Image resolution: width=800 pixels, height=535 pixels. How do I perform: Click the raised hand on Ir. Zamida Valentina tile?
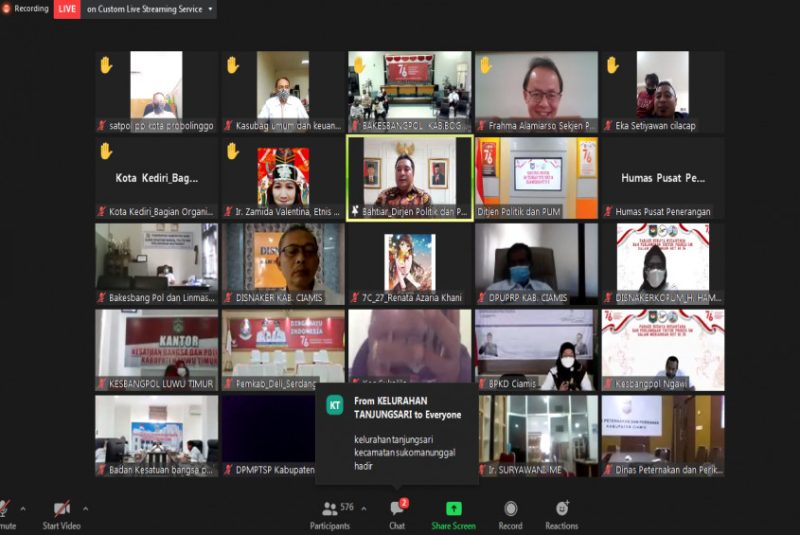pyautogui.click(x=233, y=151)
